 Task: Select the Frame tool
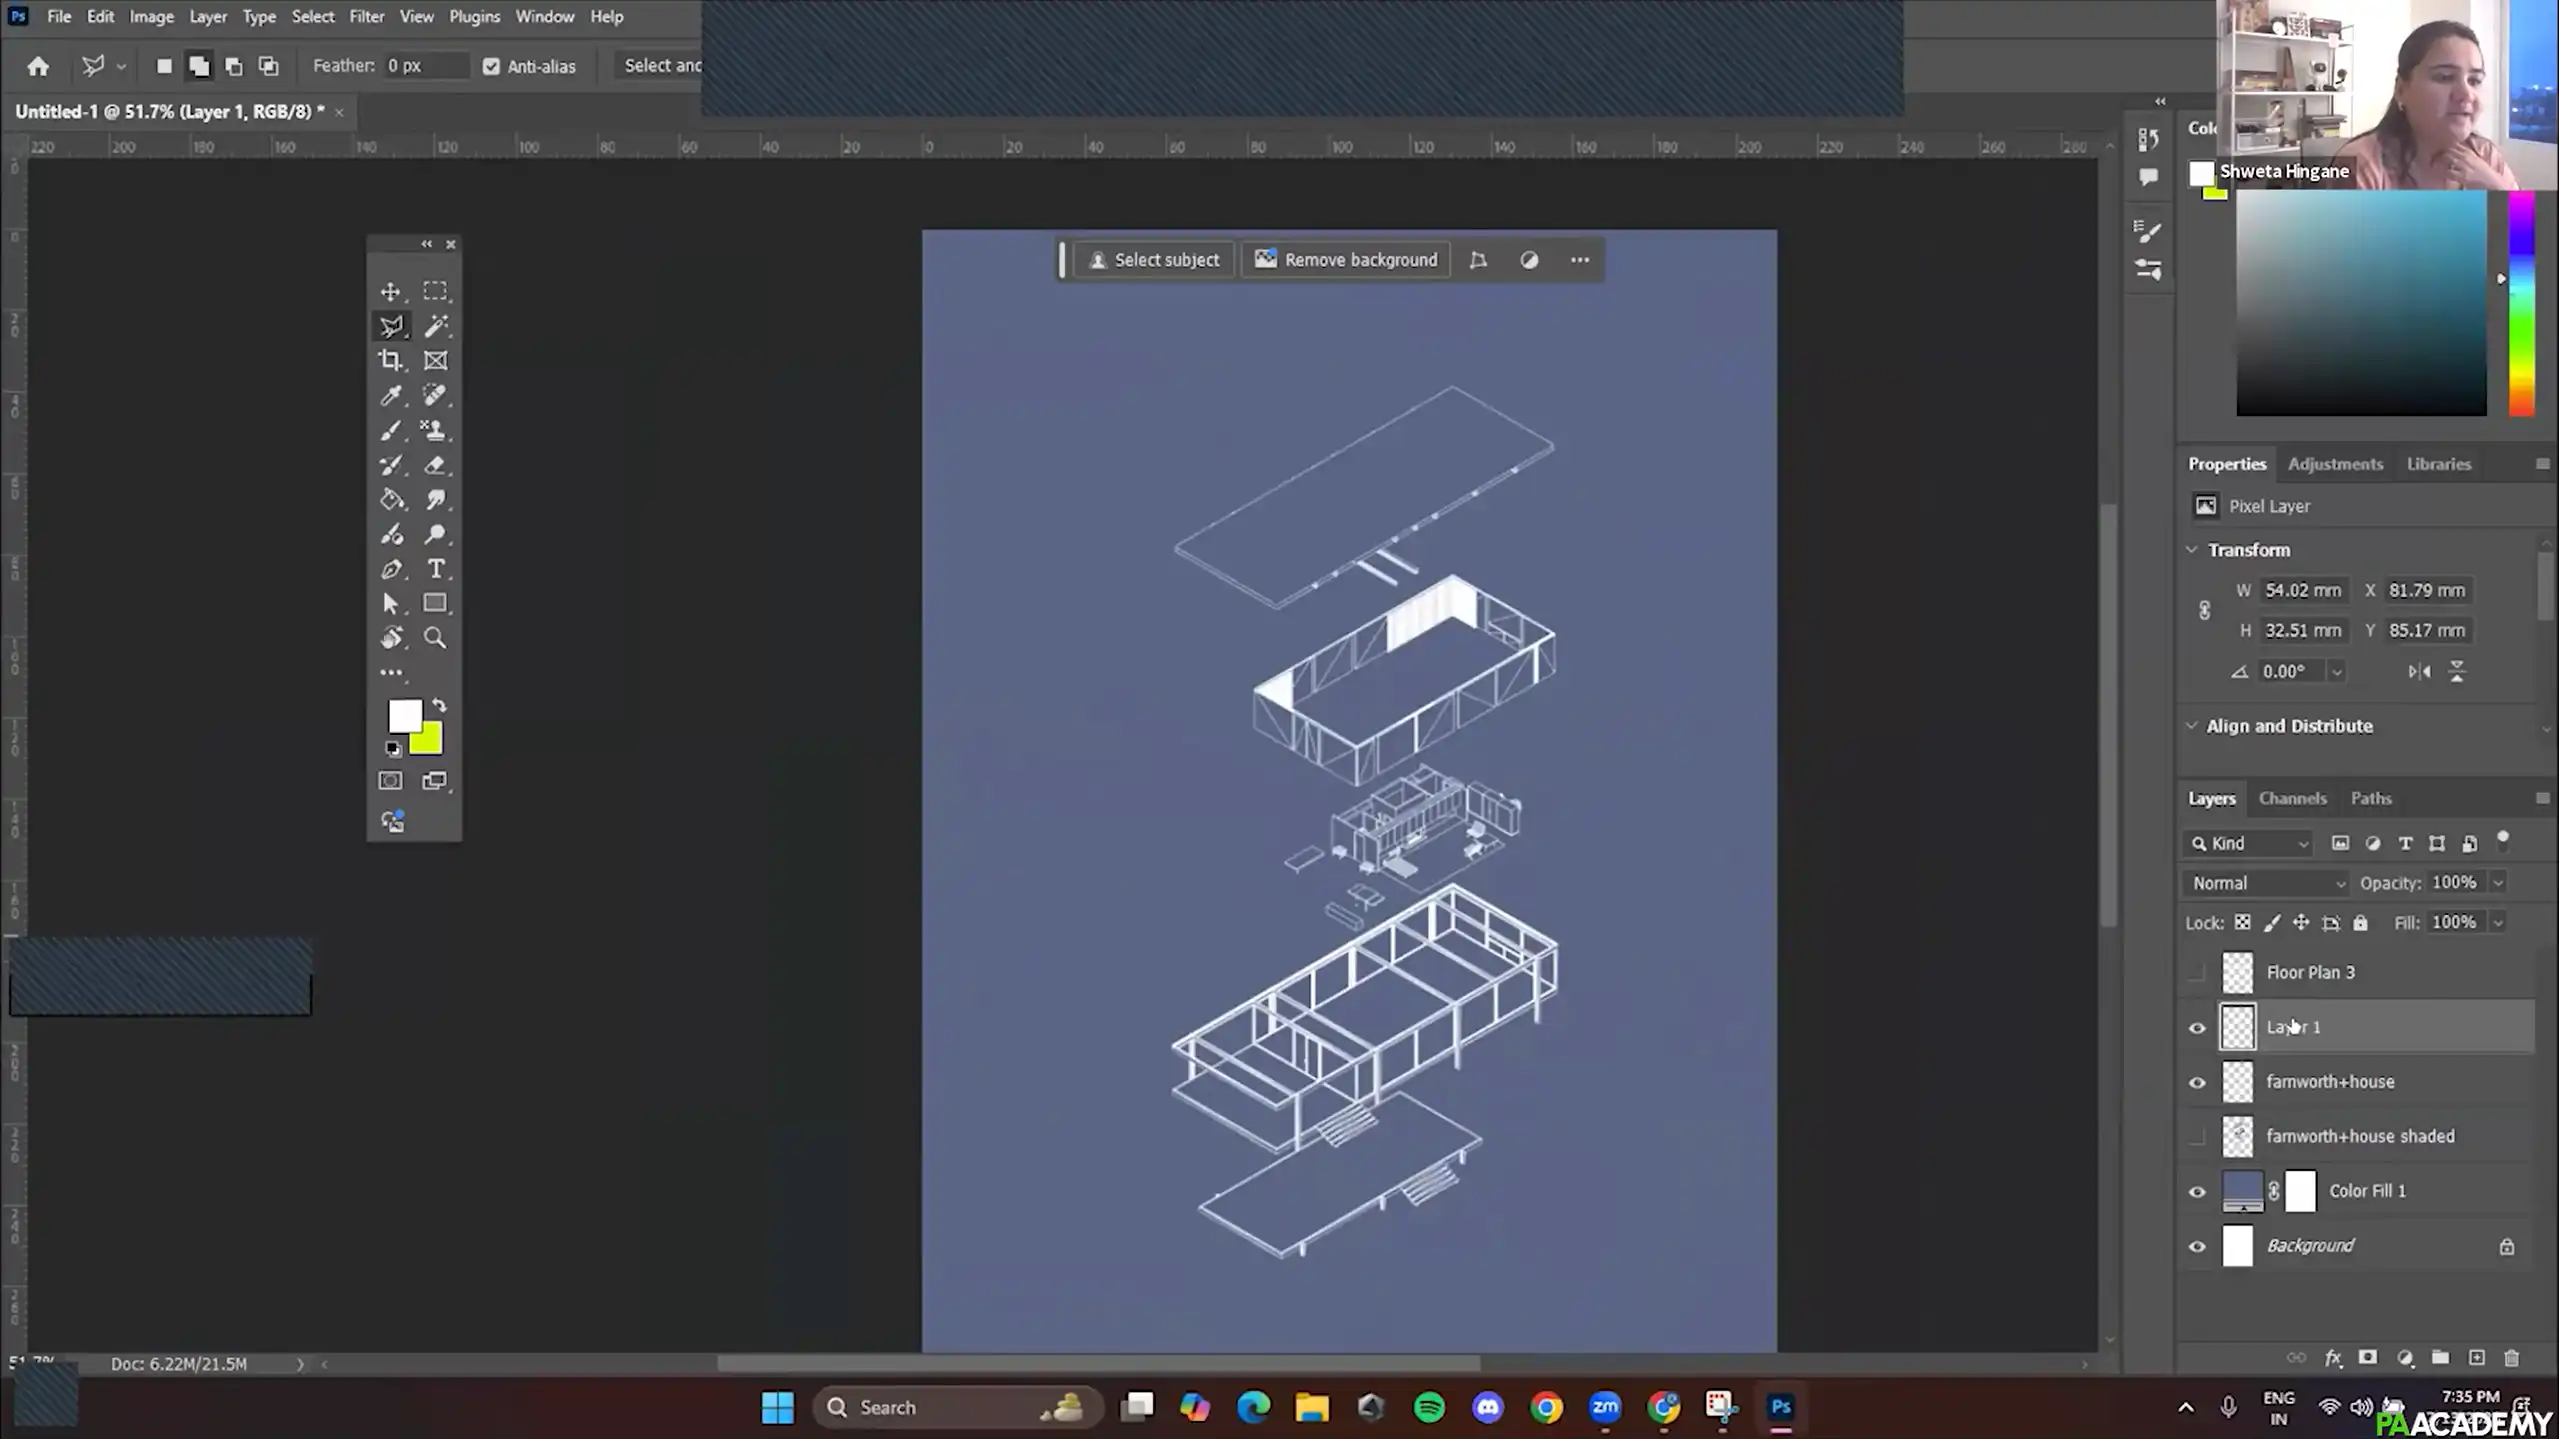click(x=435, y=361)
